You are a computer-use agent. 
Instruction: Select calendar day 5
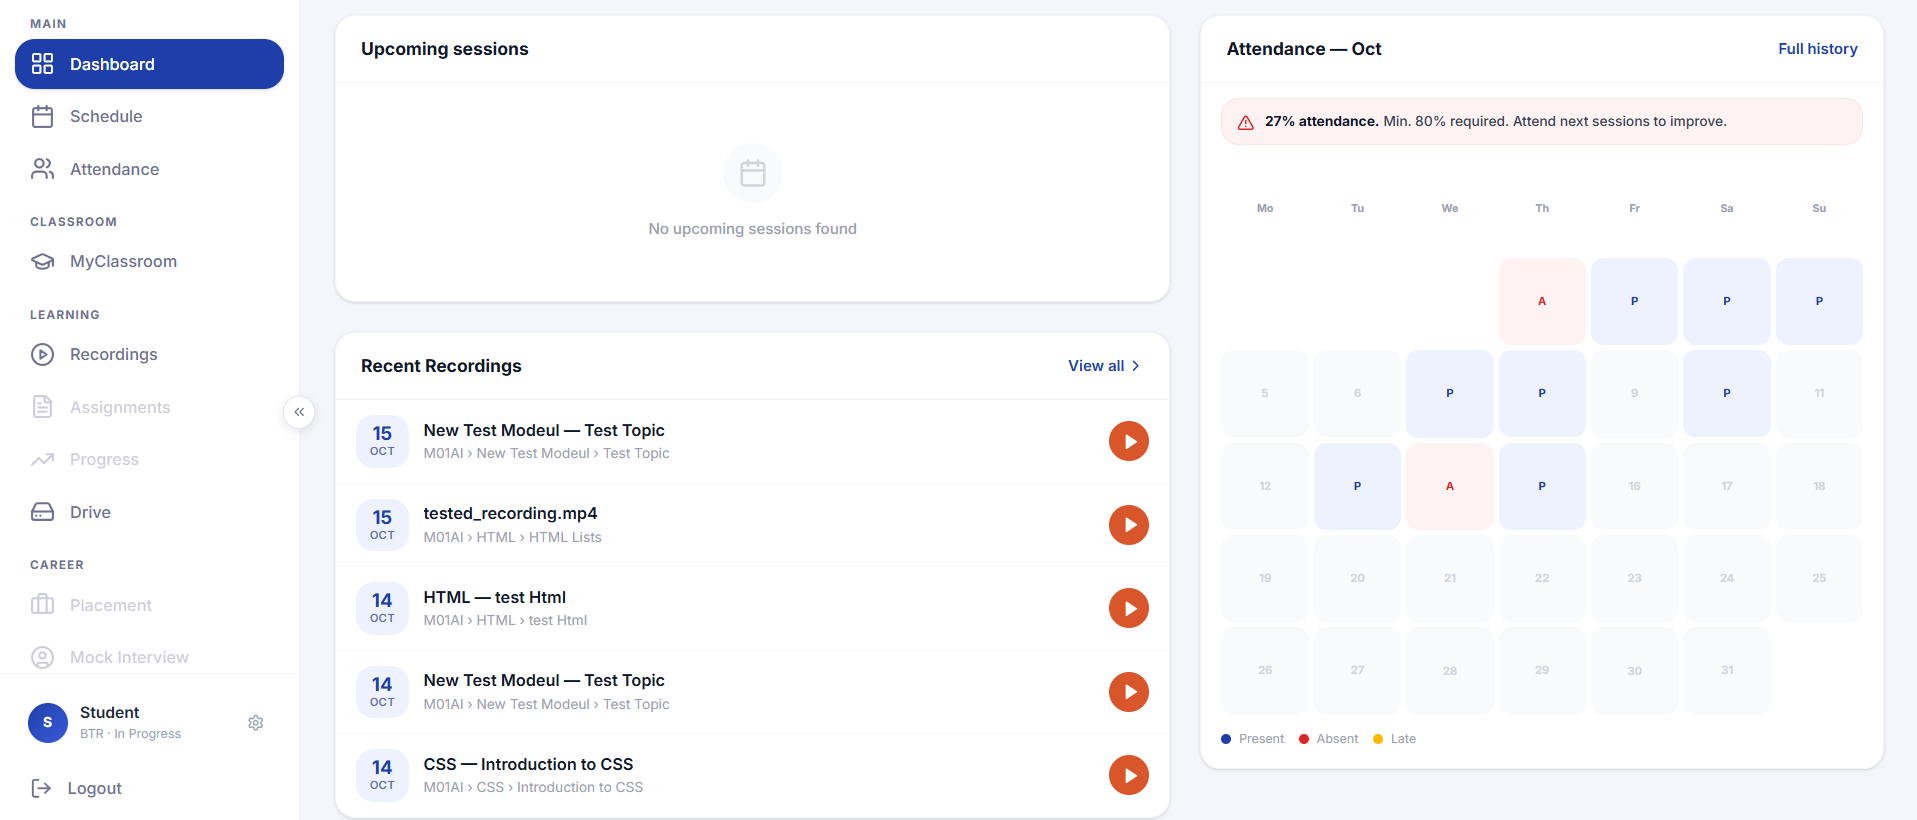click(1265, 393)
